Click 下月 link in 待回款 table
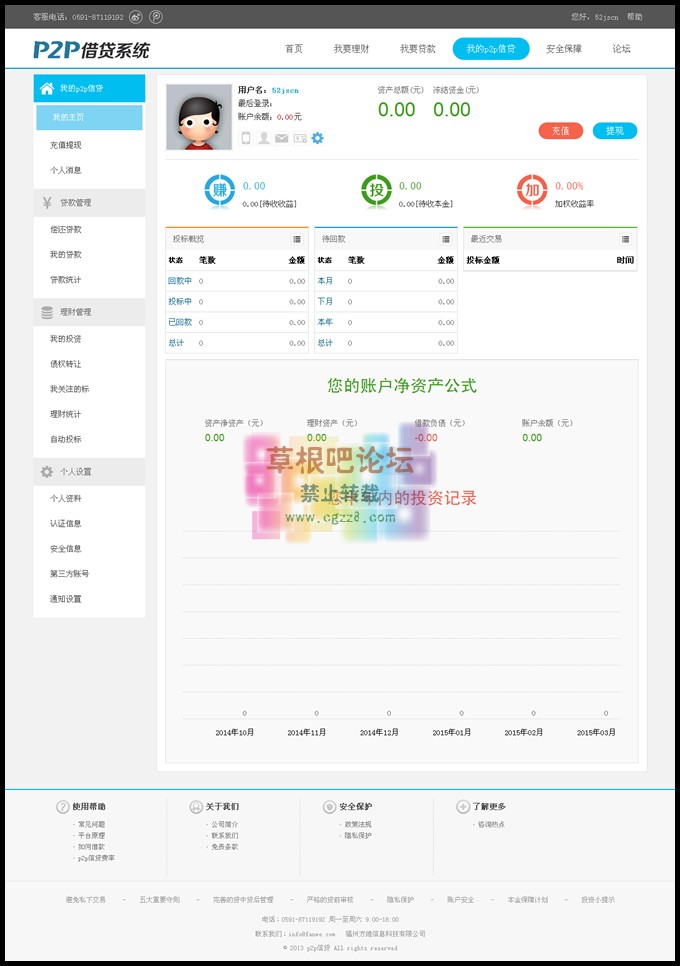Image resolution: width=680 pixels, height=966 pixels. (x=325, y=301)
